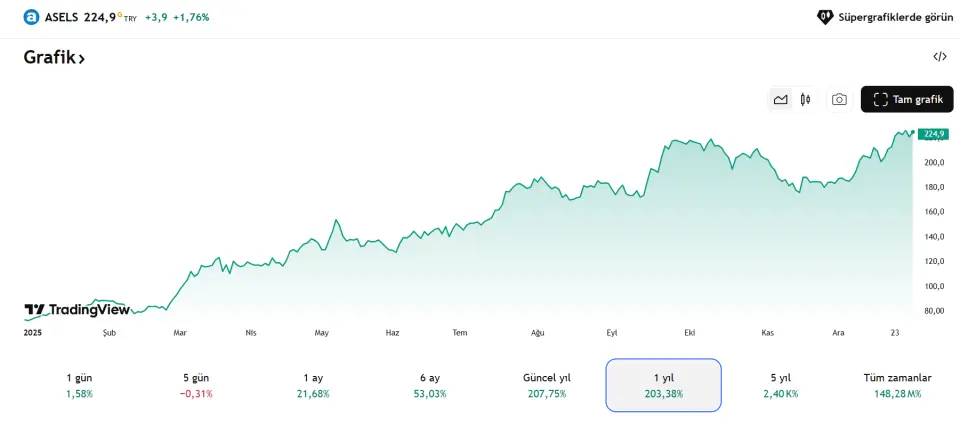The image size is (960, 424).
Task: Click the Süpergrafiklerde görün icon
Action: (825, 17)
